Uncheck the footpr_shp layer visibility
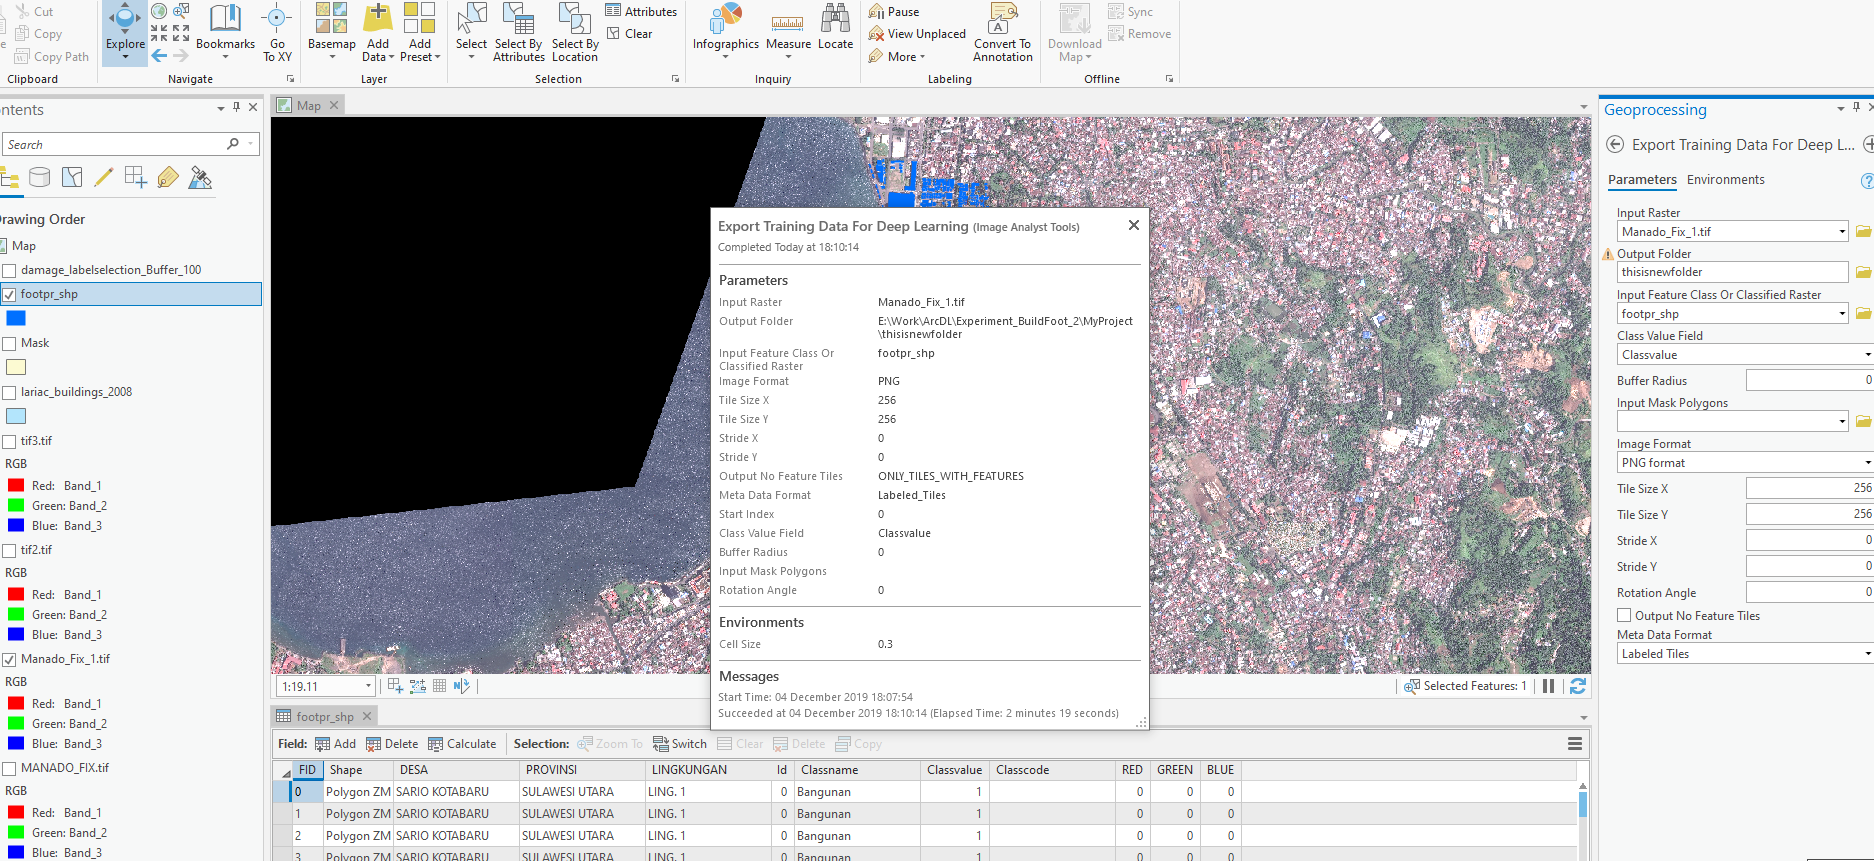Screen dimensions: 1874x861 10,294
